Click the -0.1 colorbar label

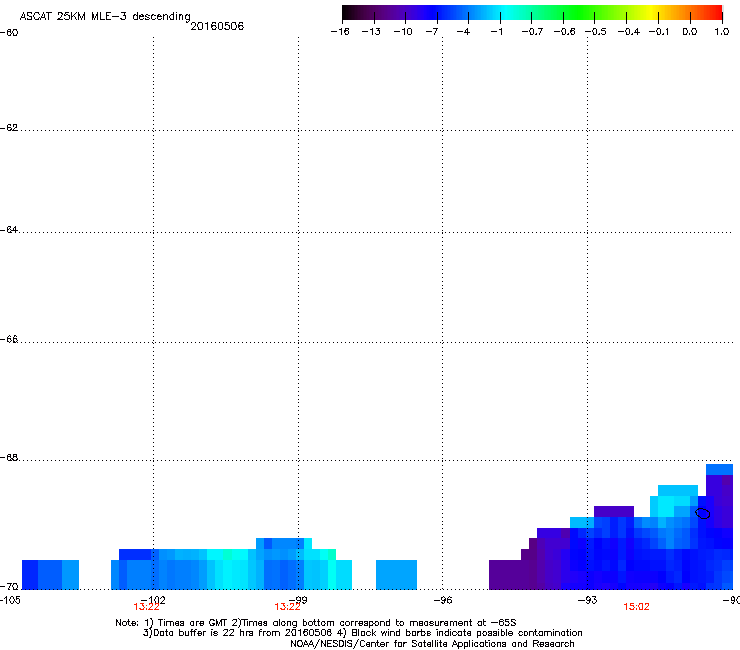(x=659, y=32)
